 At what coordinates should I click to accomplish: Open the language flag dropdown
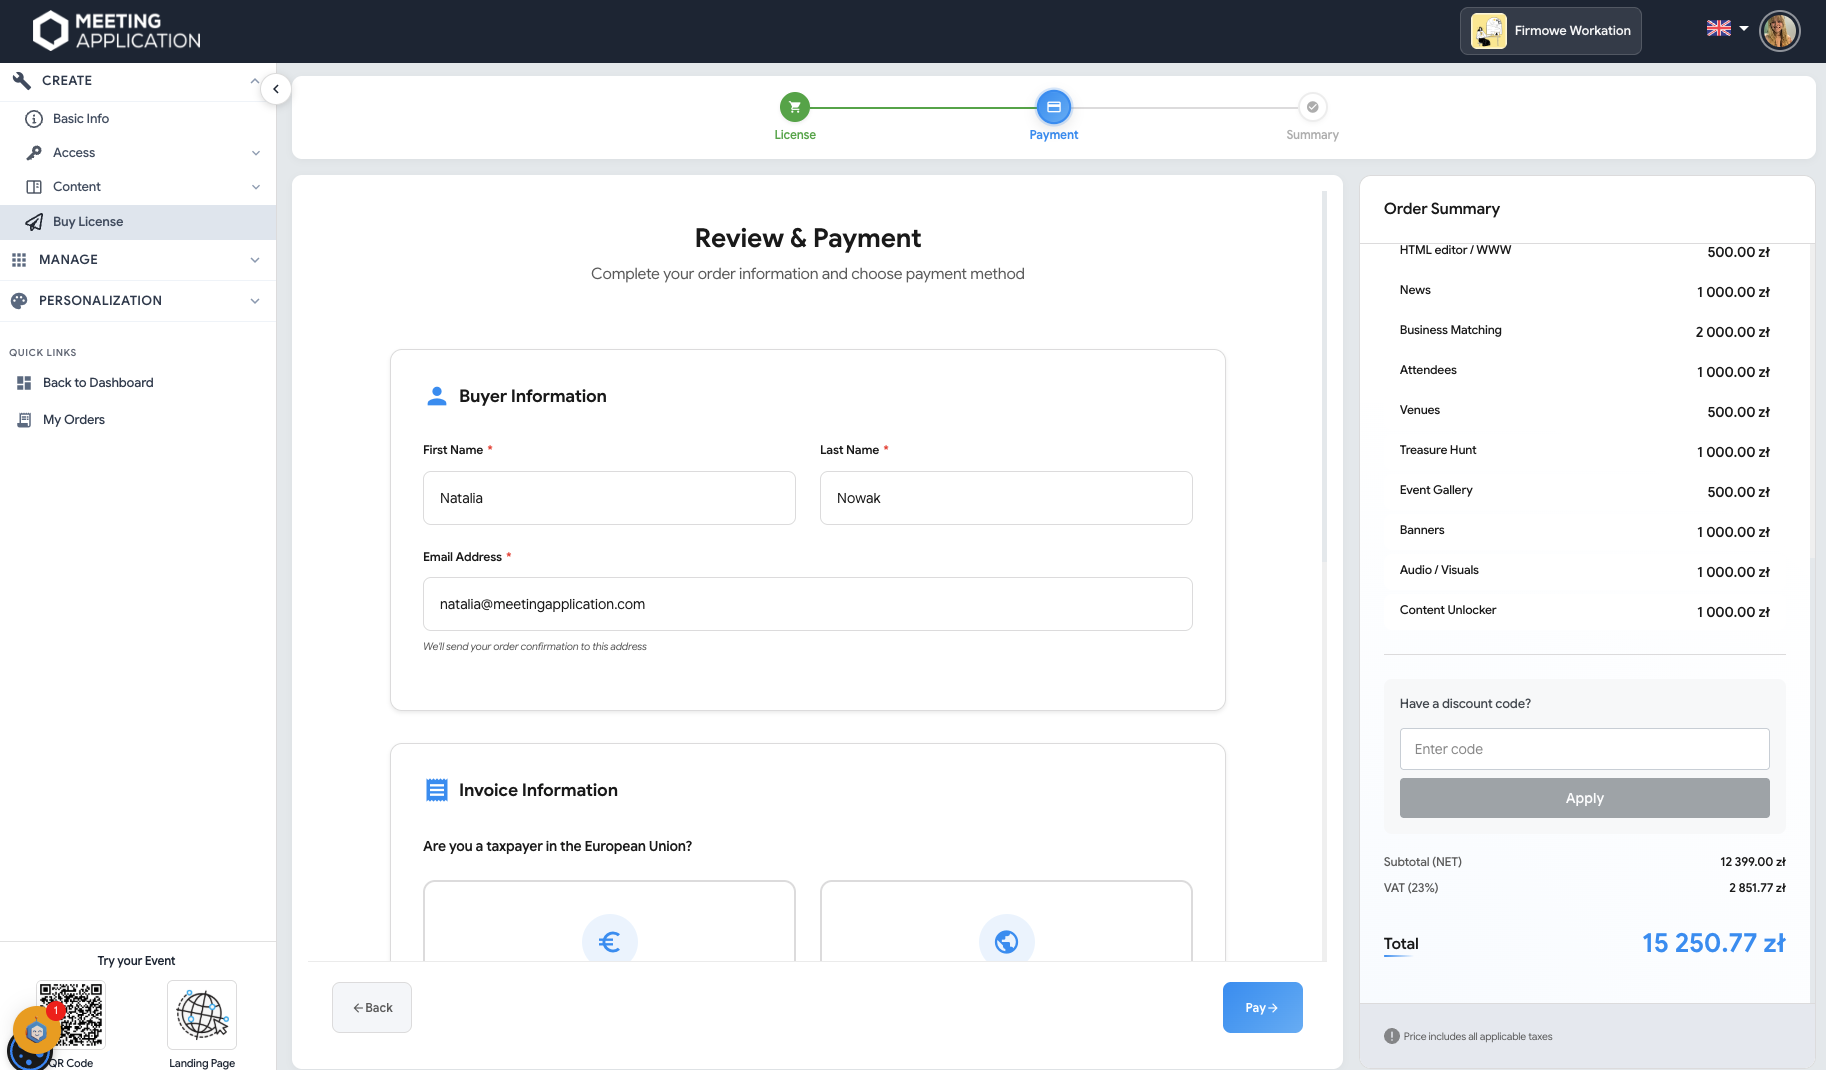tap(1727, 29)
